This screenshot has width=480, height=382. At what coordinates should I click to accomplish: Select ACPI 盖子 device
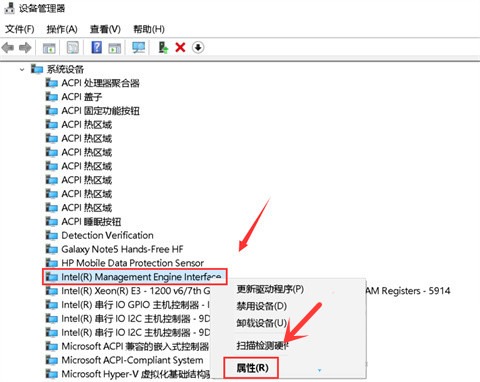[x=74, y=97]
